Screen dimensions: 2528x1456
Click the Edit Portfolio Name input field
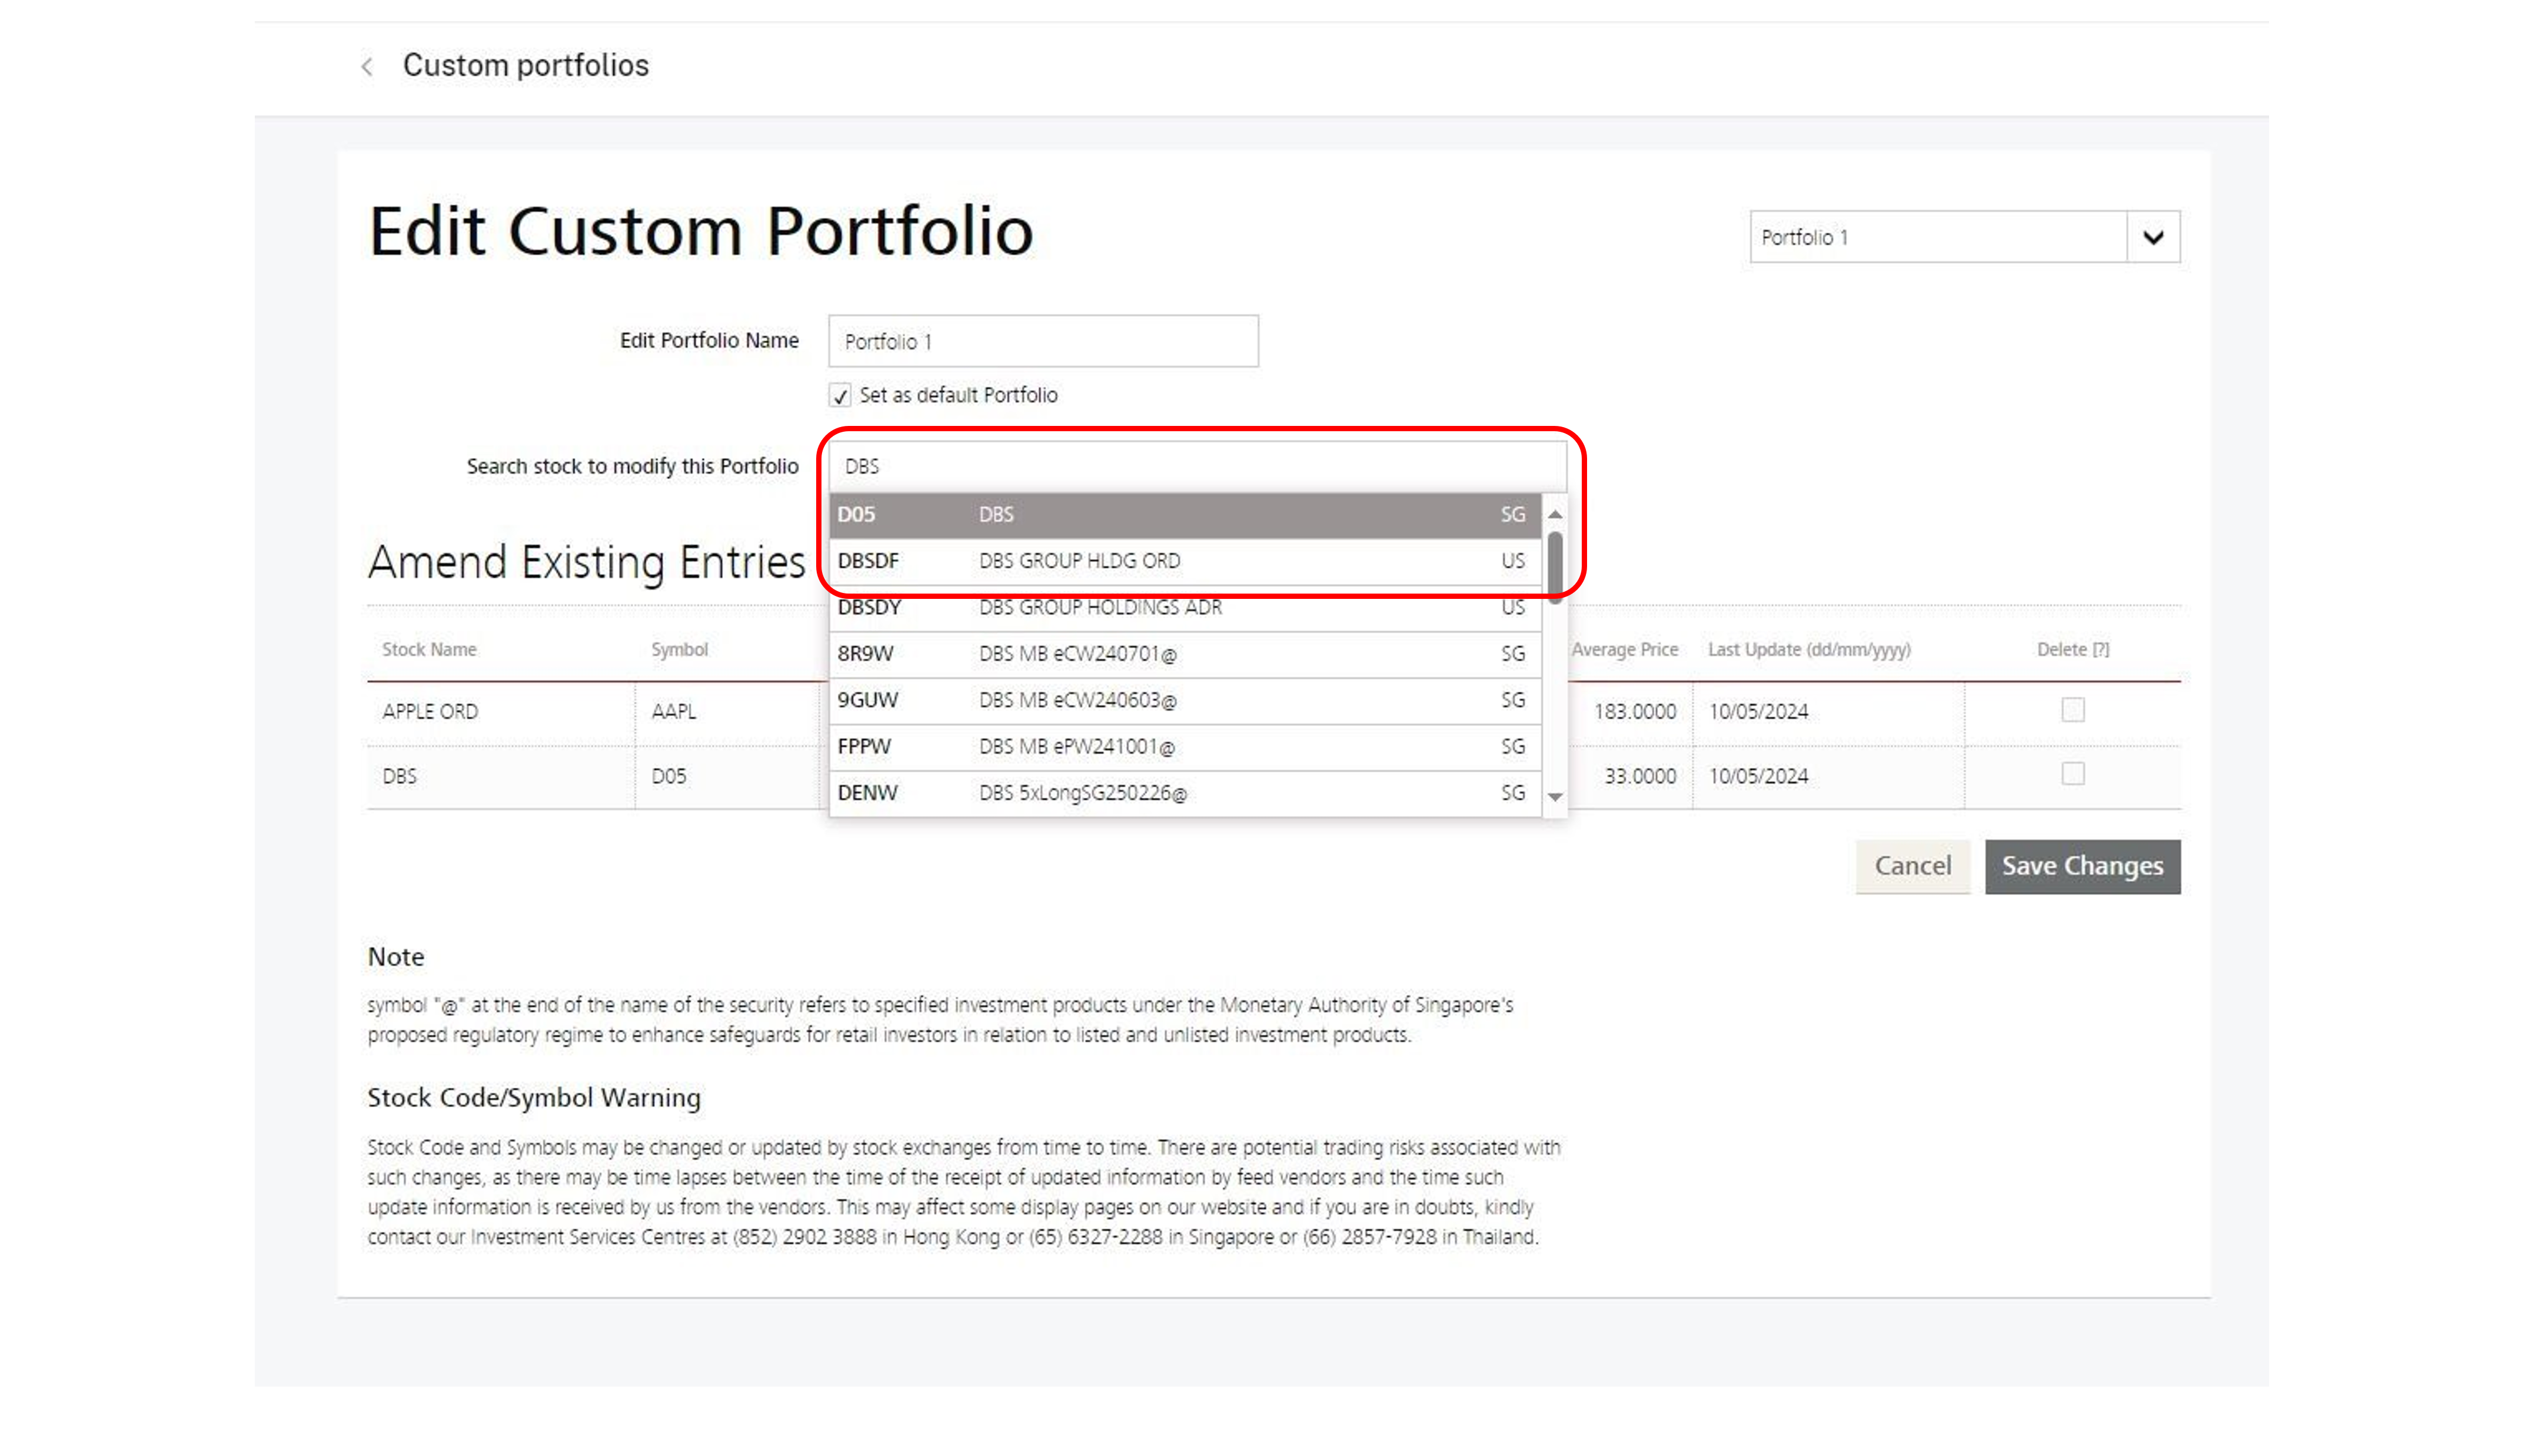(x=1042, y=342)
